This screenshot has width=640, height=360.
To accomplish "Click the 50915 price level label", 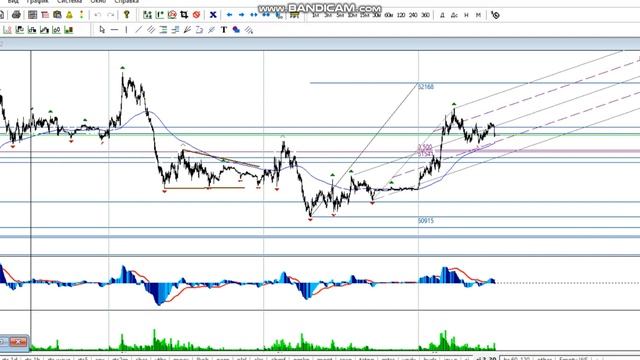I will coord(426,221).
